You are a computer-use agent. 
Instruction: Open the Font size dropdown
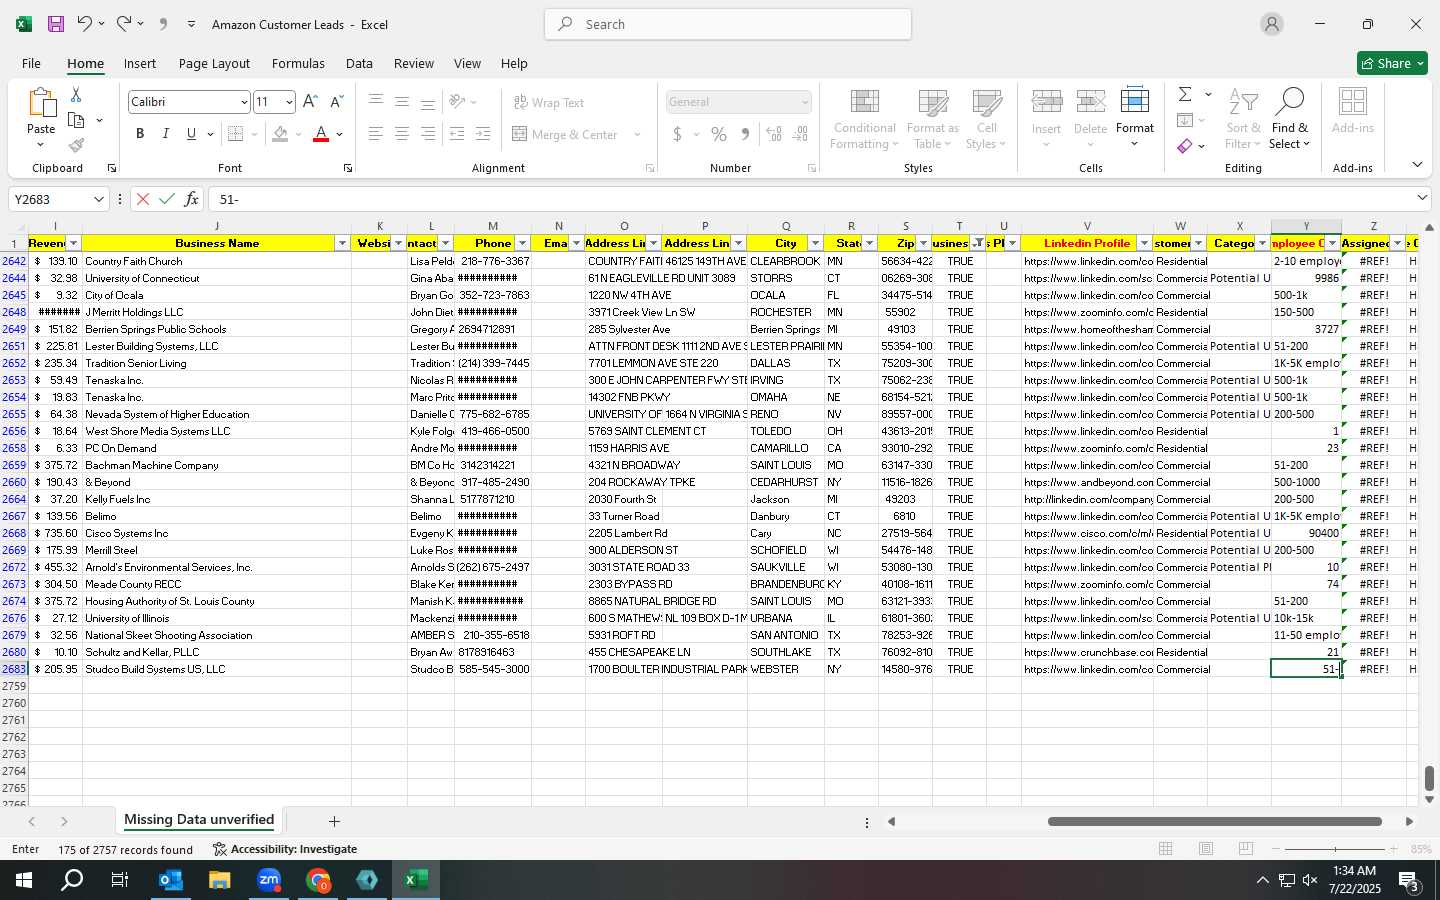[289, 102]
